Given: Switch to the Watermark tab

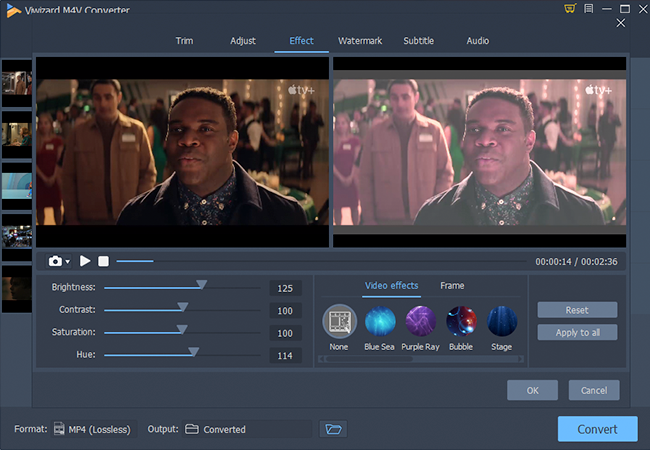Looking at the screenshot, I should [x=359, y=41].
